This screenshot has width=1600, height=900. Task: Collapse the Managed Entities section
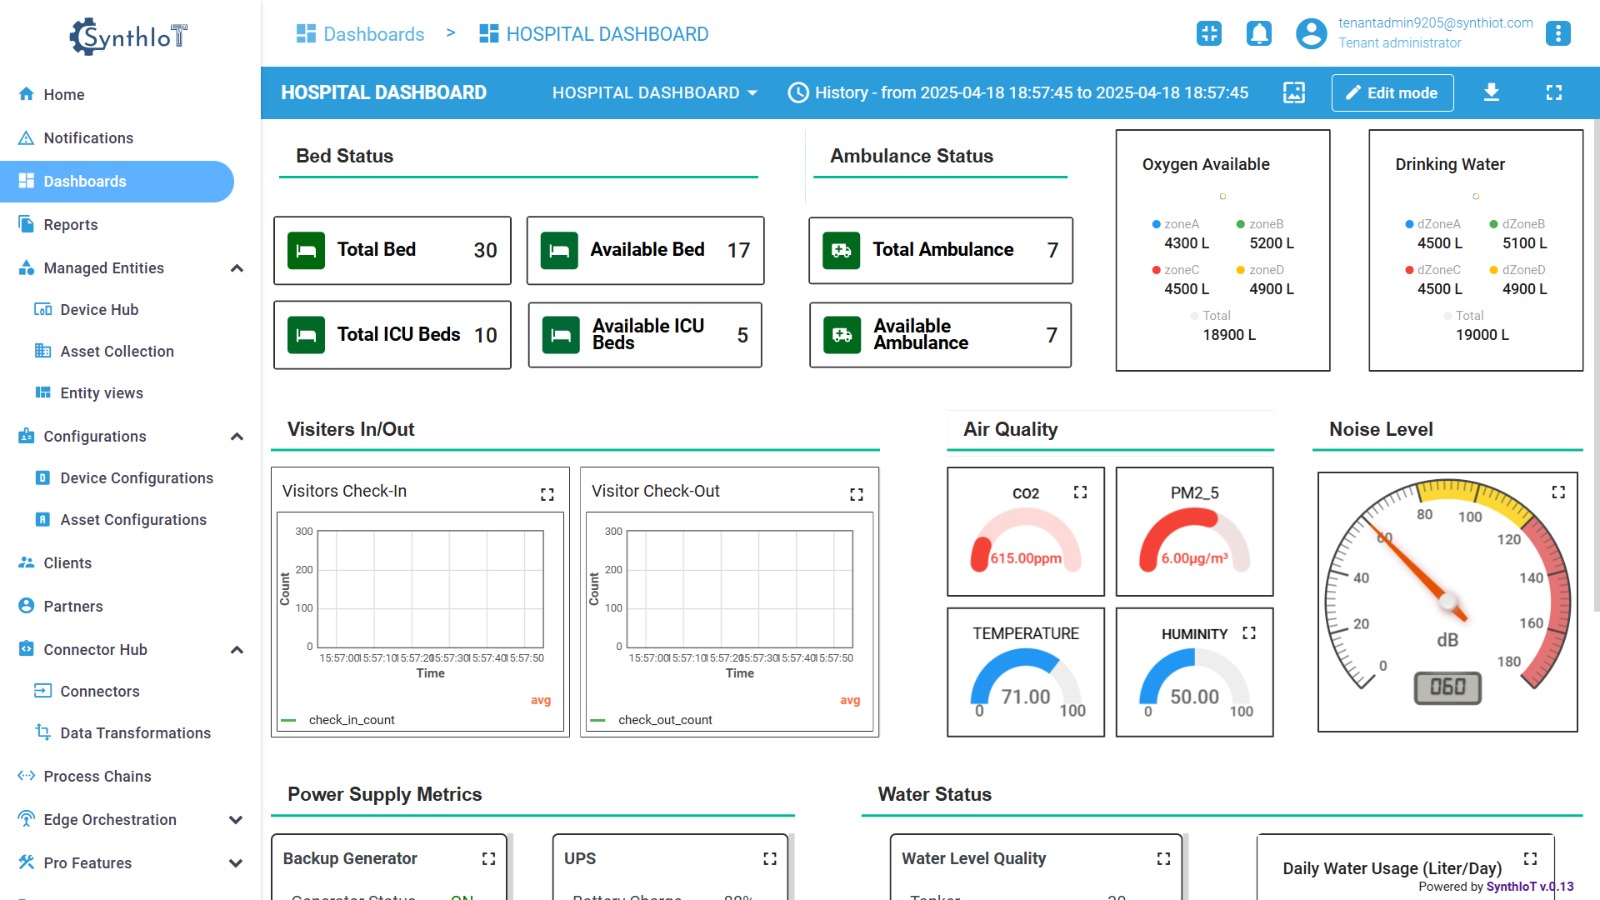tap(237, 268)
